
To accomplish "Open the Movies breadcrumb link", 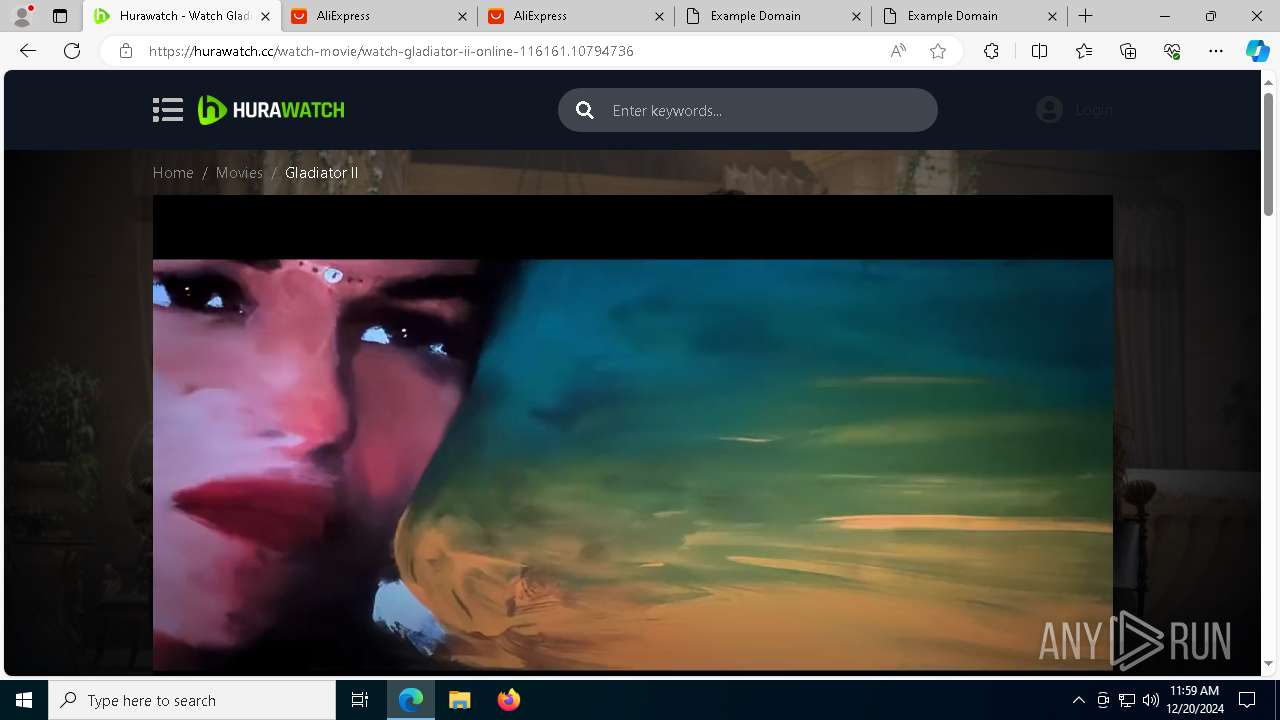I will [x=239, y=173].
